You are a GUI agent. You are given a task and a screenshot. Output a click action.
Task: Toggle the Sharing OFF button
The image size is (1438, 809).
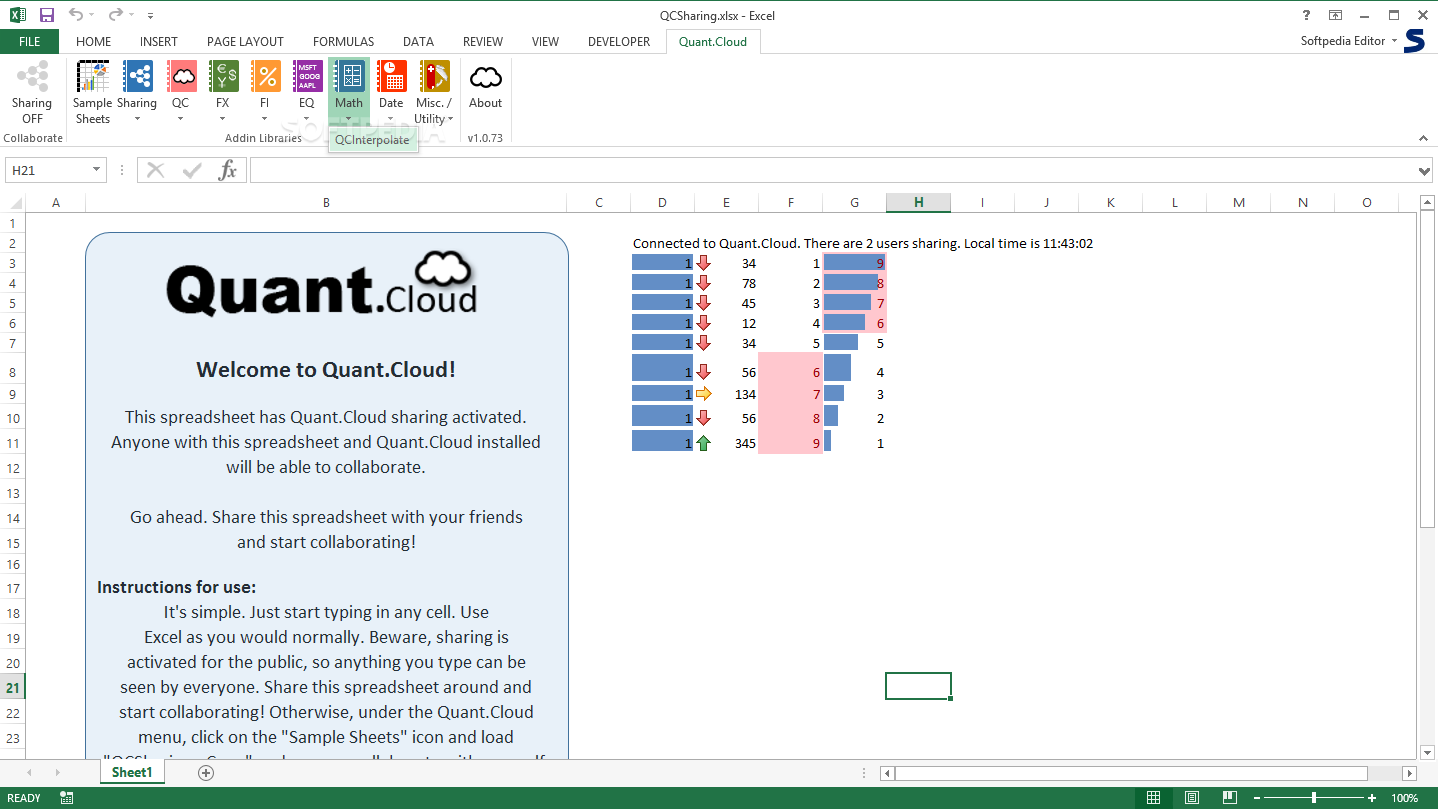pos(32,92)
